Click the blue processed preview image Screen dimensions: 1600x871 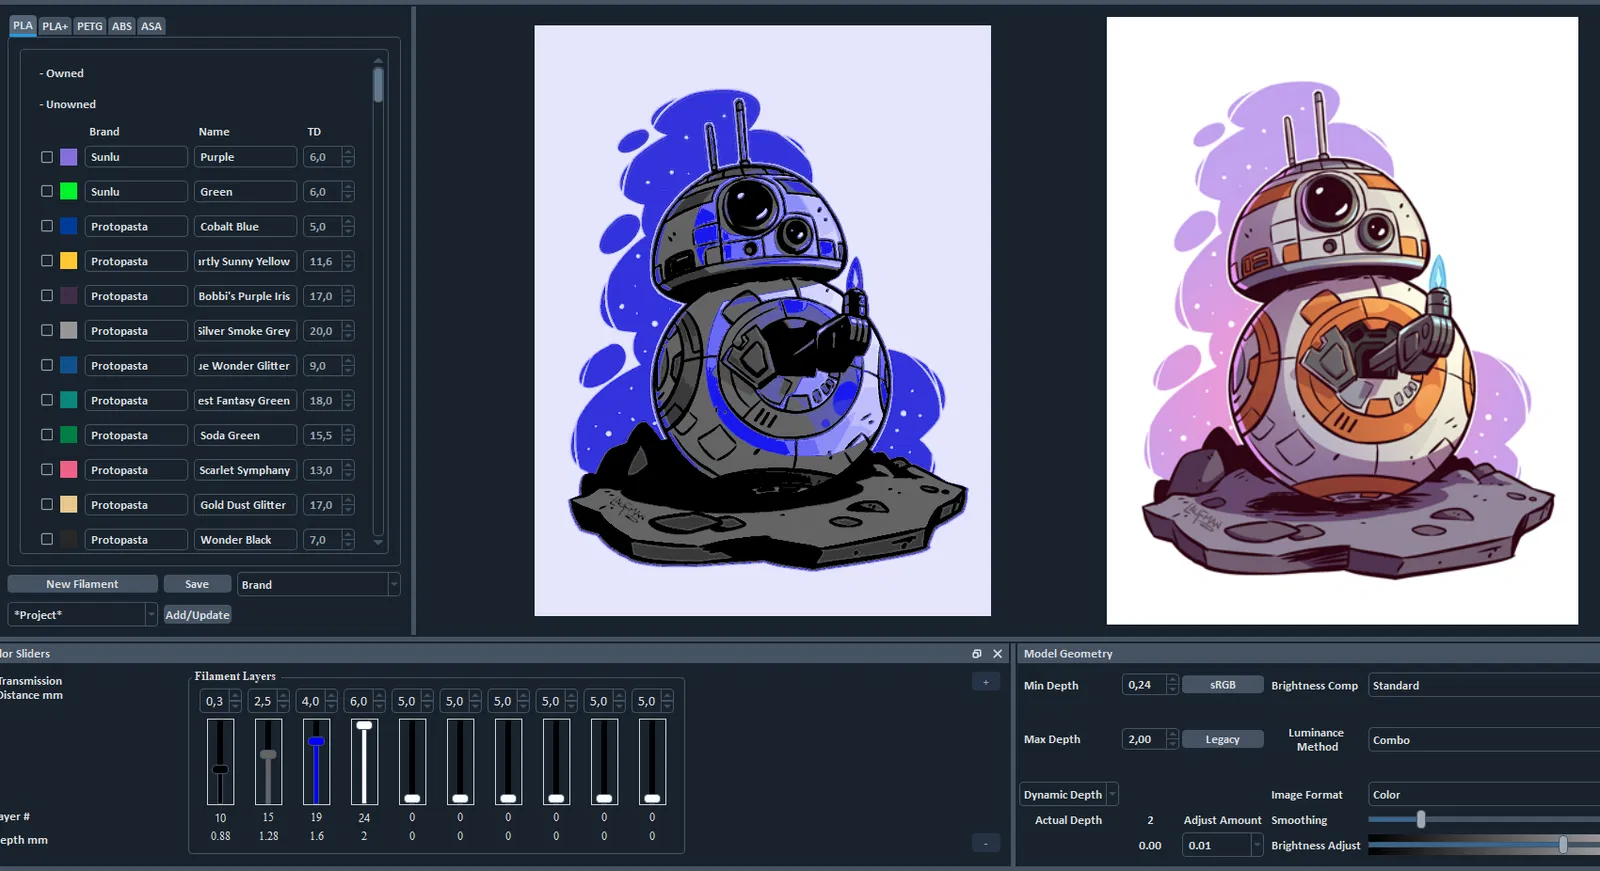coord(763,321)
